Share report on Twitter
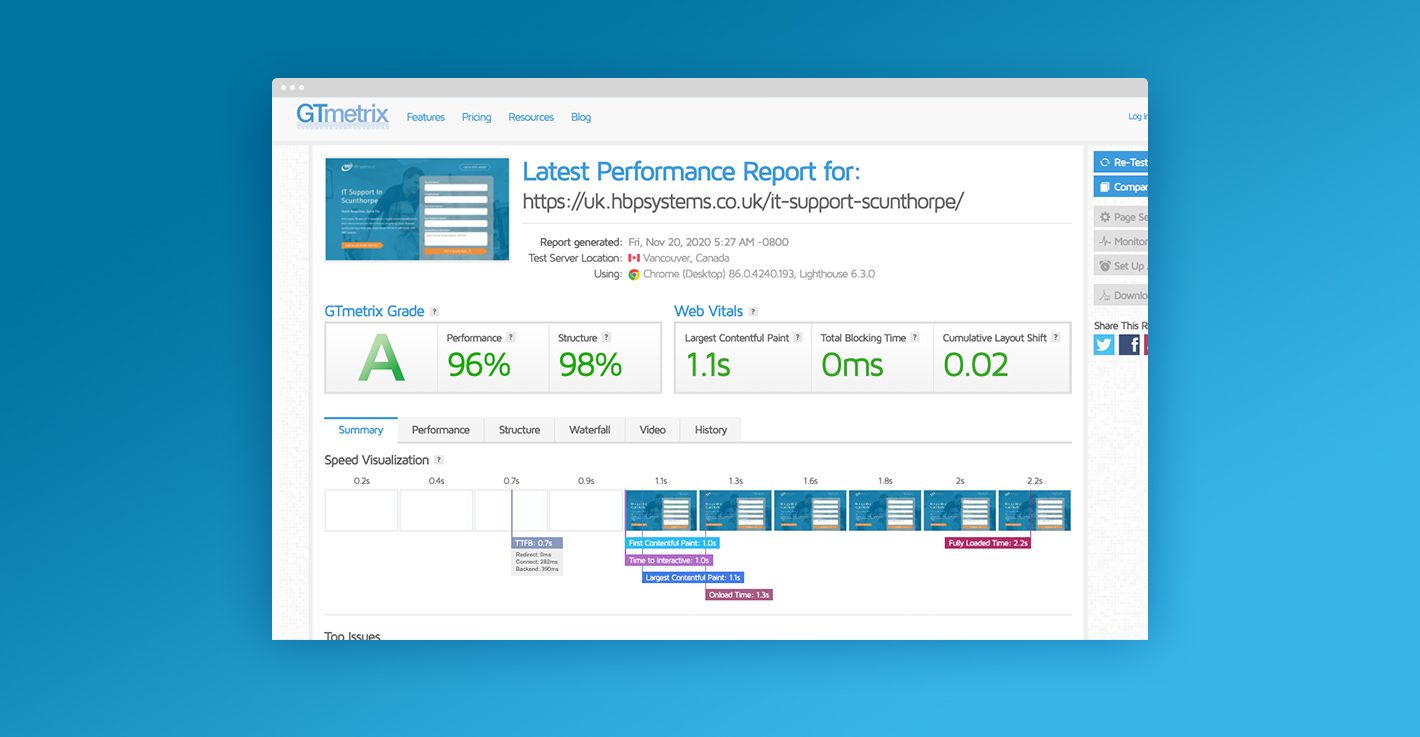This screenshot has height=737, width=1420. 1104,344
